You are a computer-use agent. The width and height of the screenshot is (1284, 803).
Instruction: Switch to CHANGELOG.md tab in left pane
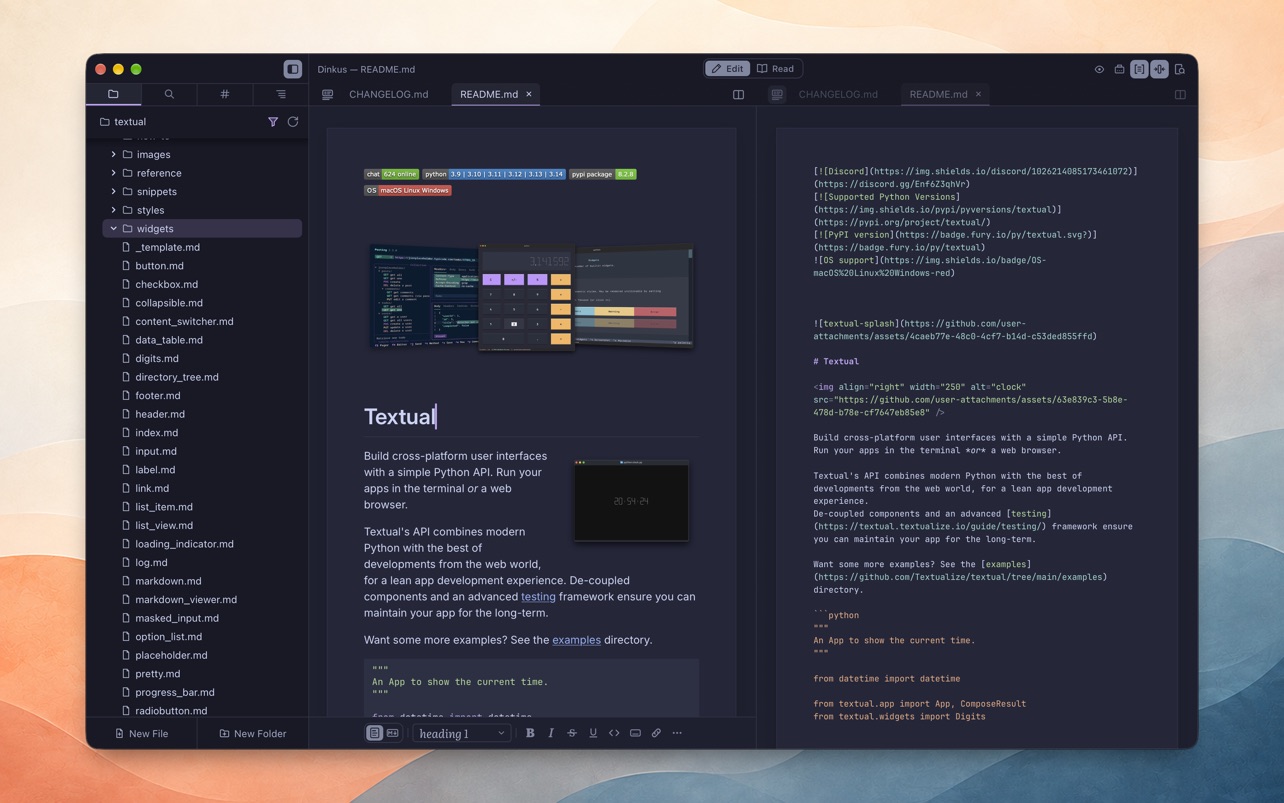pos(388,94)
